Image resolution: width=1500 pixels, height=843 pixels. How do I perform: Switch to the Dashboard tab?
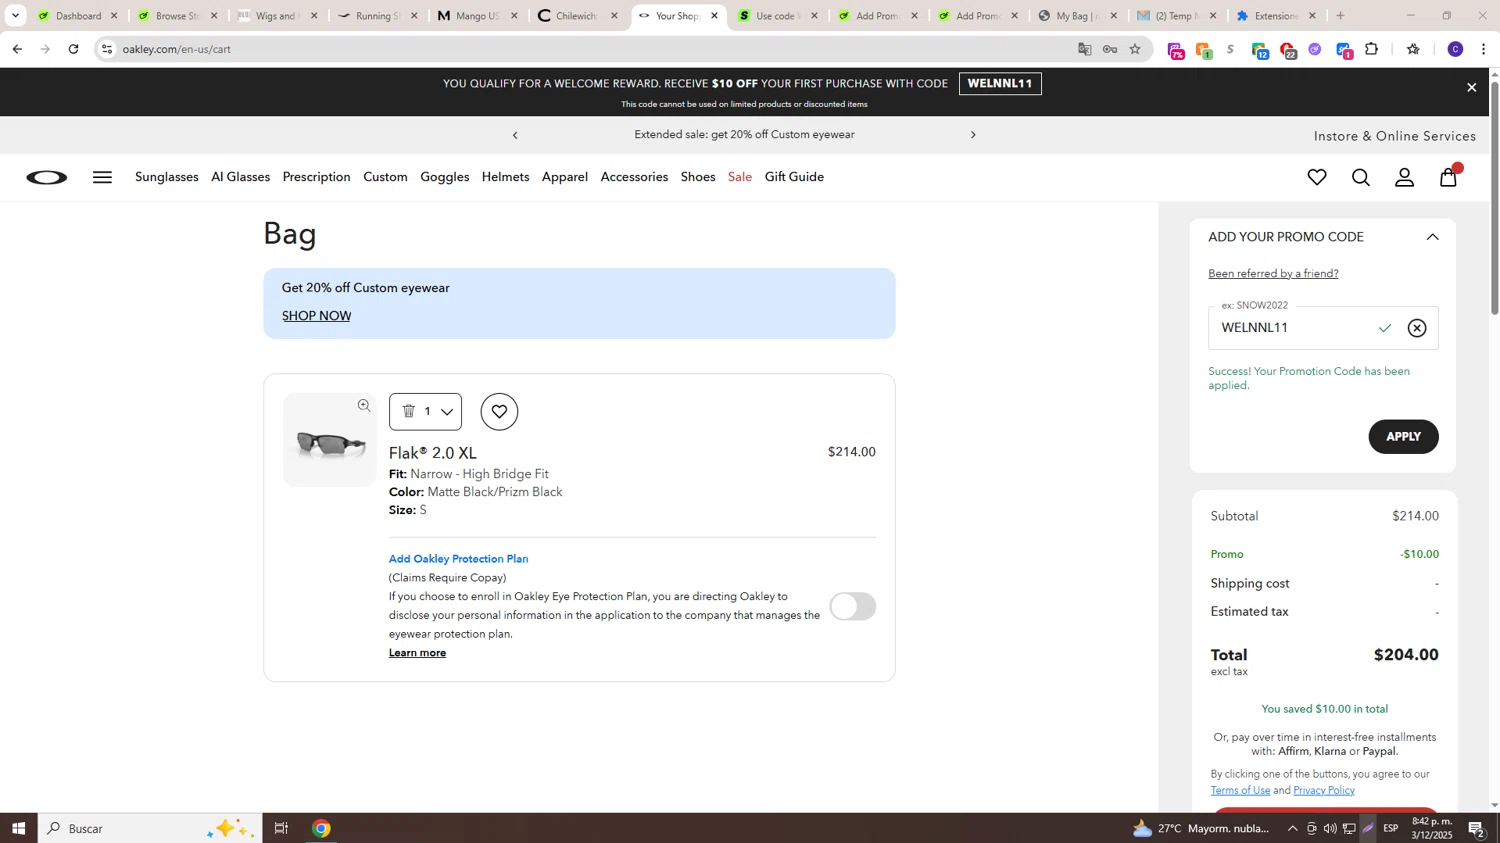point(78,16)
